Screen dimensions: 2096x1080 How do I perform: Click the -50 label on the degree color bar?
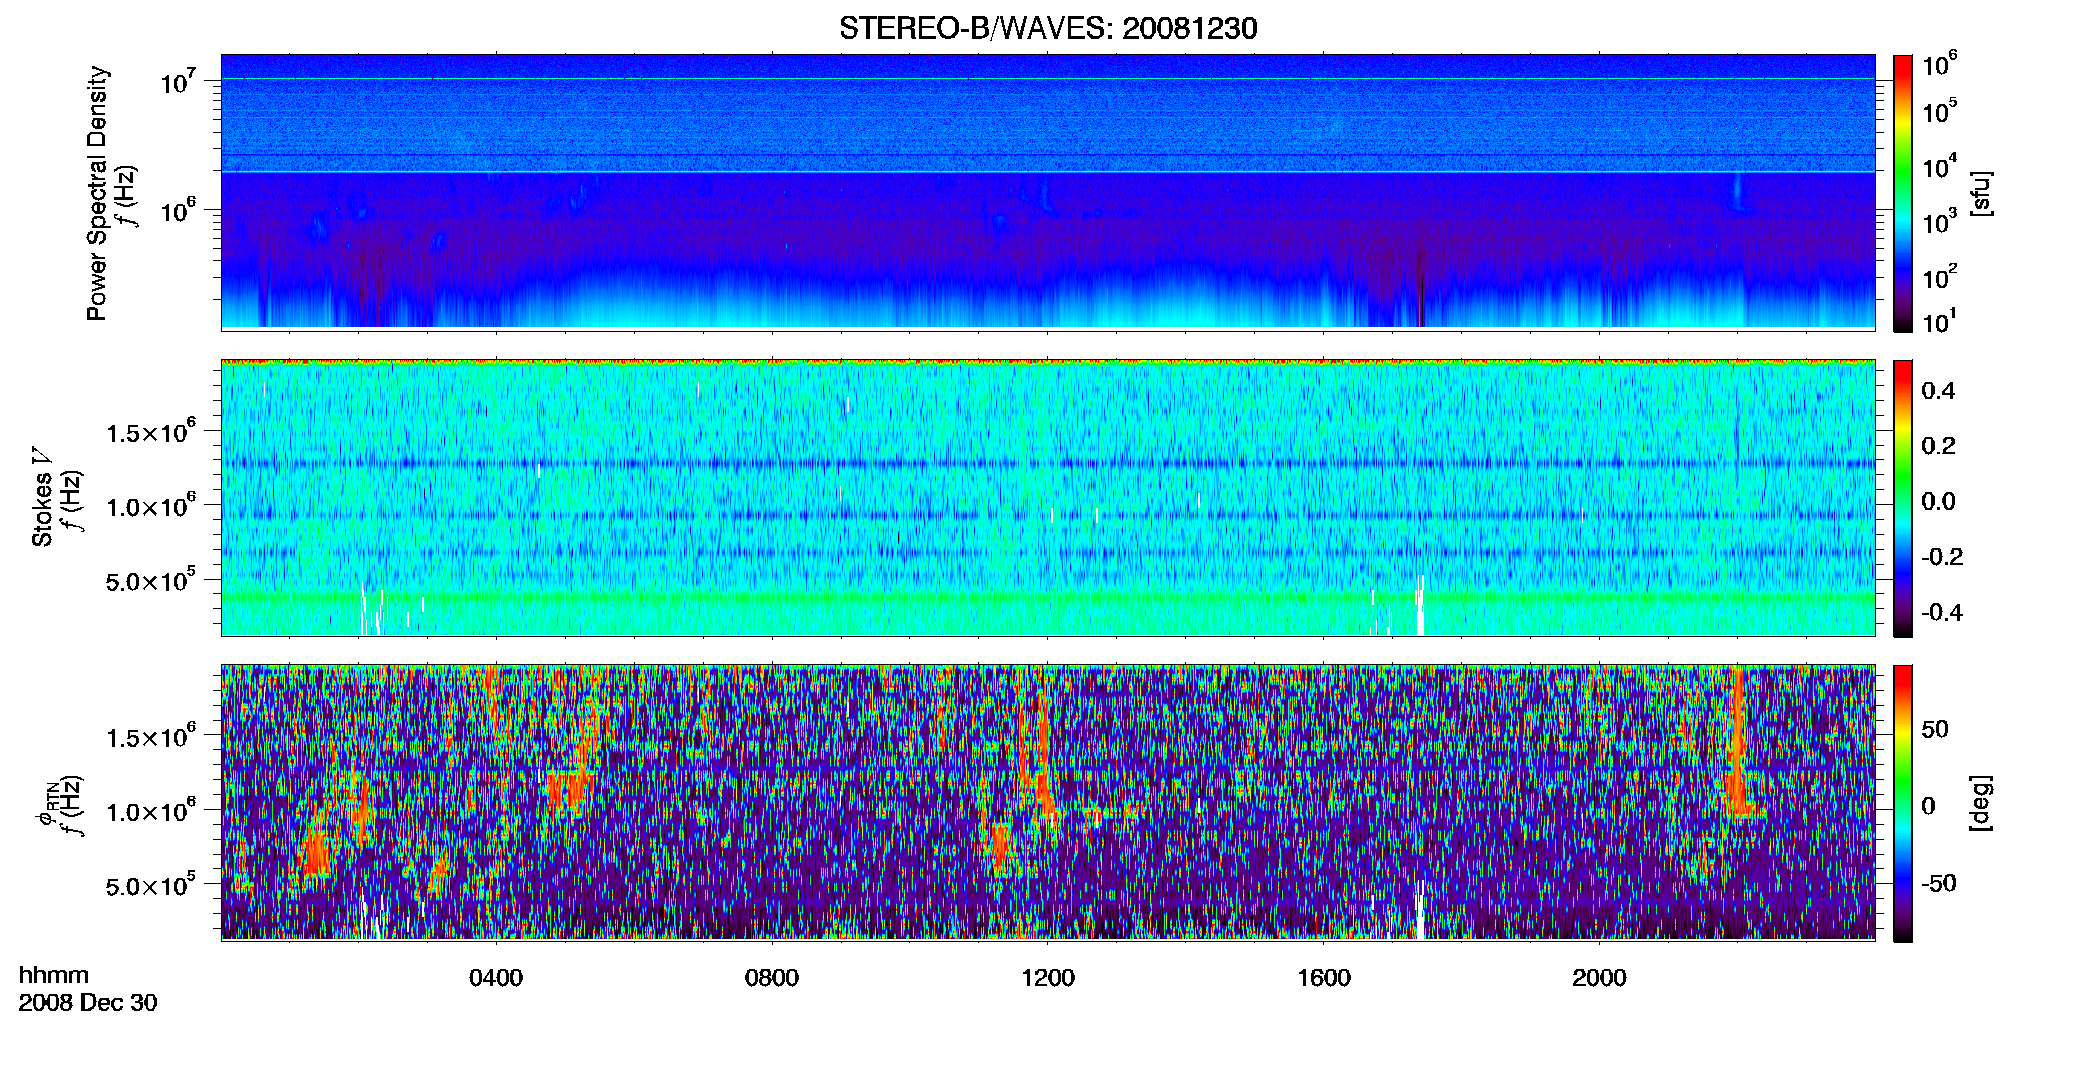click(1939, 883)
